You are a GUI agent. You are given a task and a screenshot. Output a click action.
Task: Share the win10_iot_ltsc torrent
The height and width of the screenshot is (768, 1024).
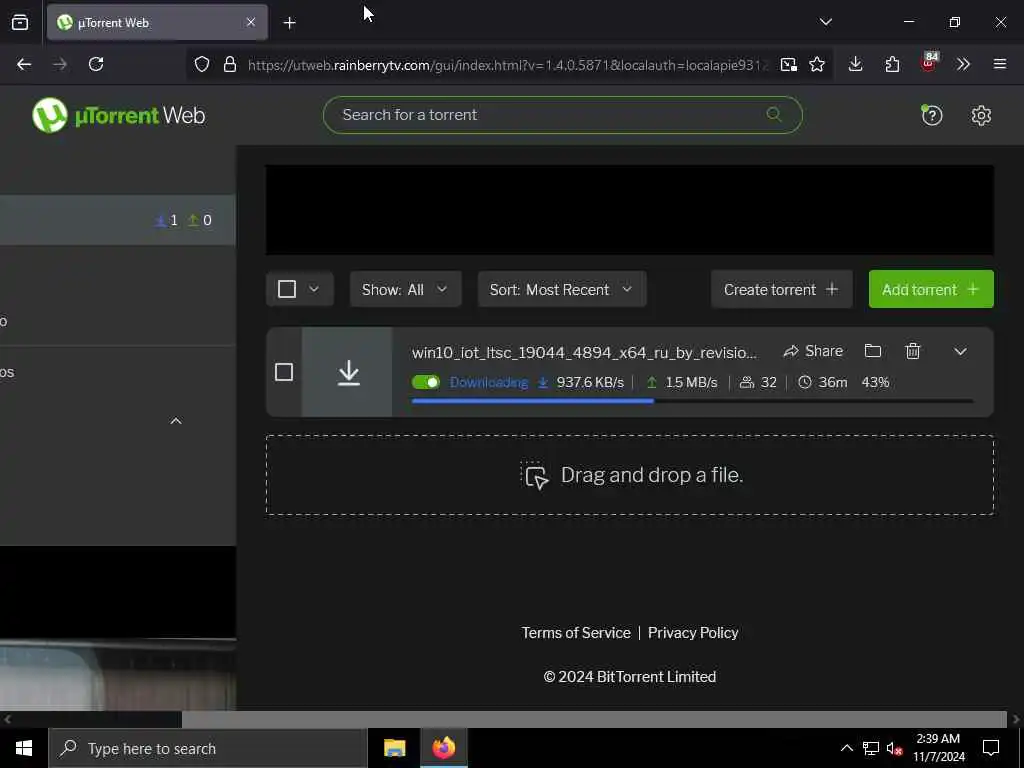813,351
